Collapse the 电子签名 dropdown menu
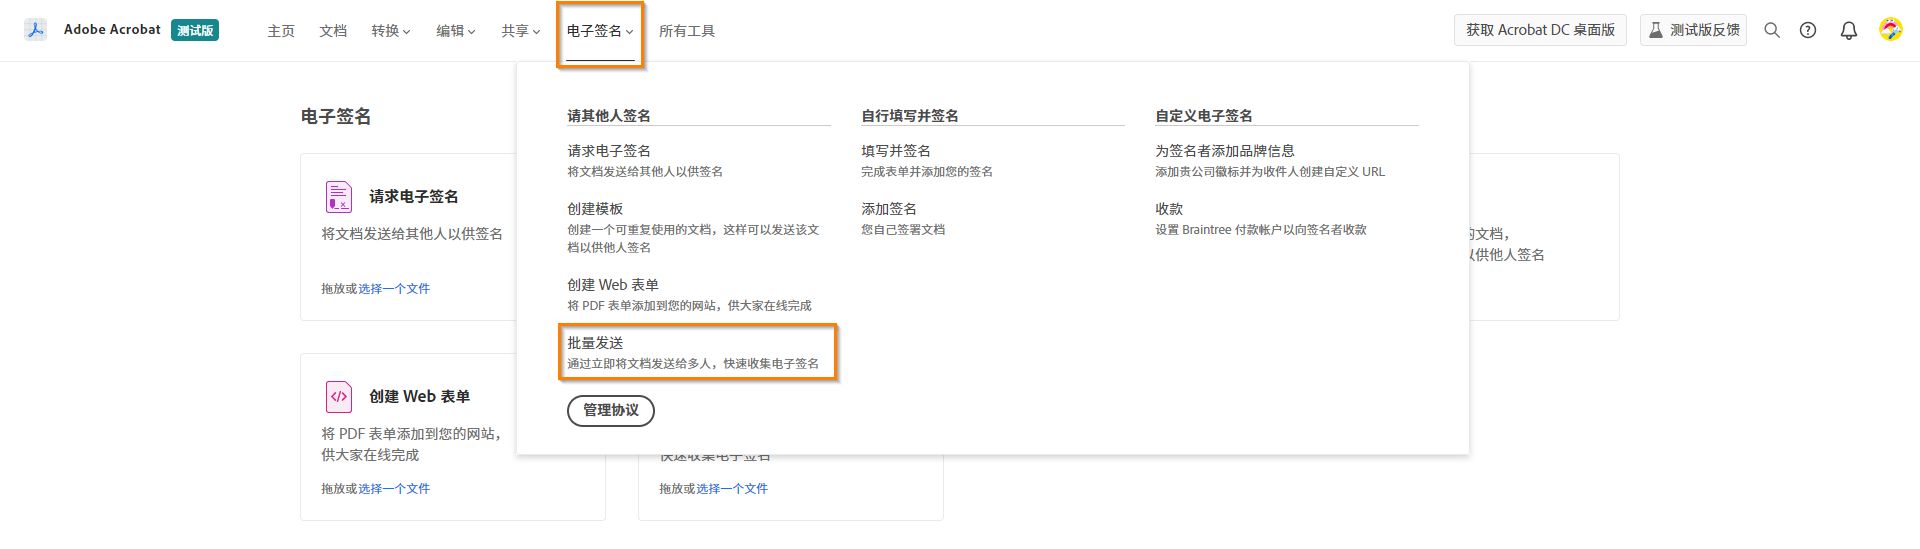The image size is (1920, 549). [x=600, y=31]
